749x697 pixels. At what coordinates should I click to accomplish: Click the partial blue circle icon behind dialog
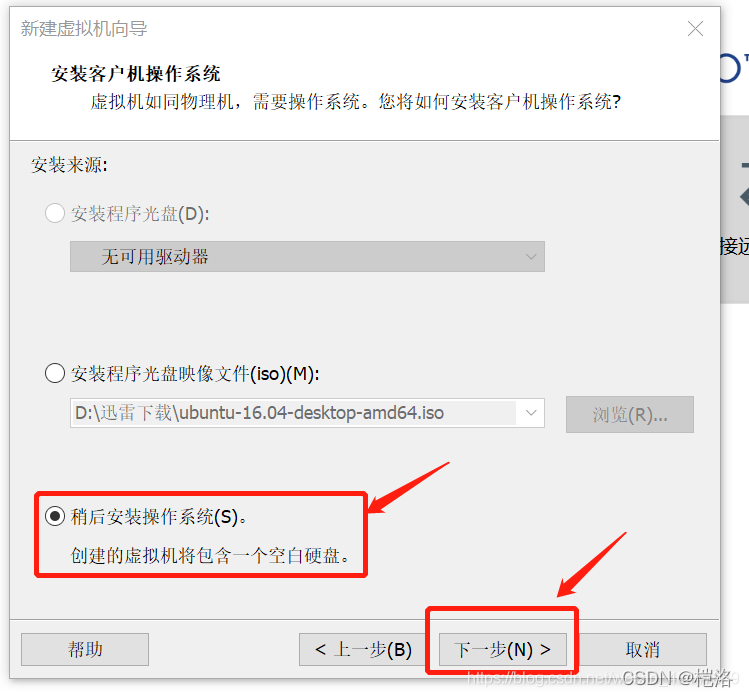point(730,68)
